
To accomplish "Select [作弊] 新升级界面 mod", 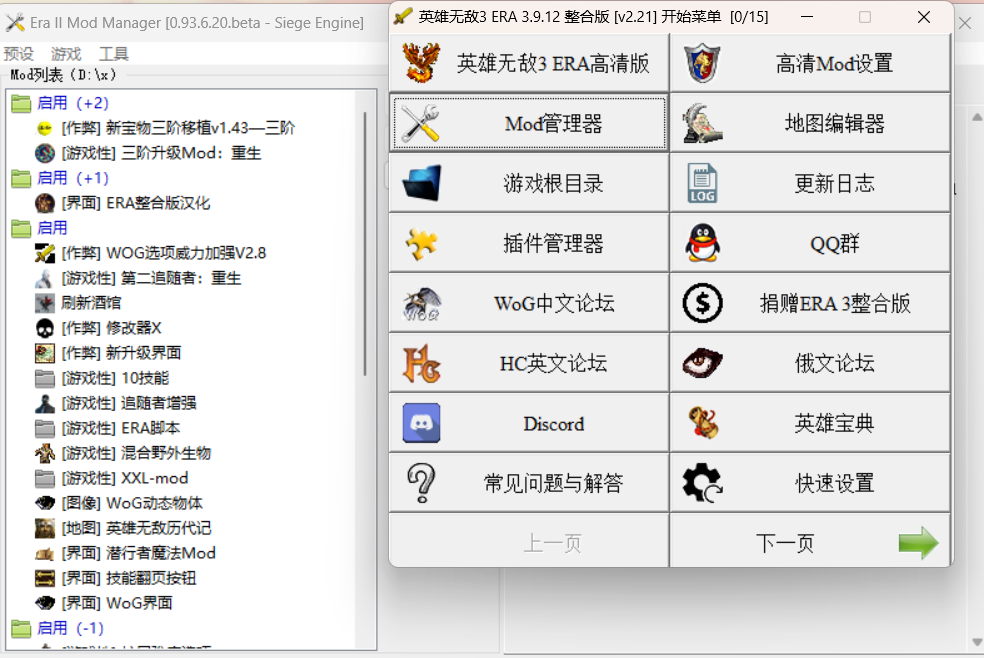I will click(121, 353).
